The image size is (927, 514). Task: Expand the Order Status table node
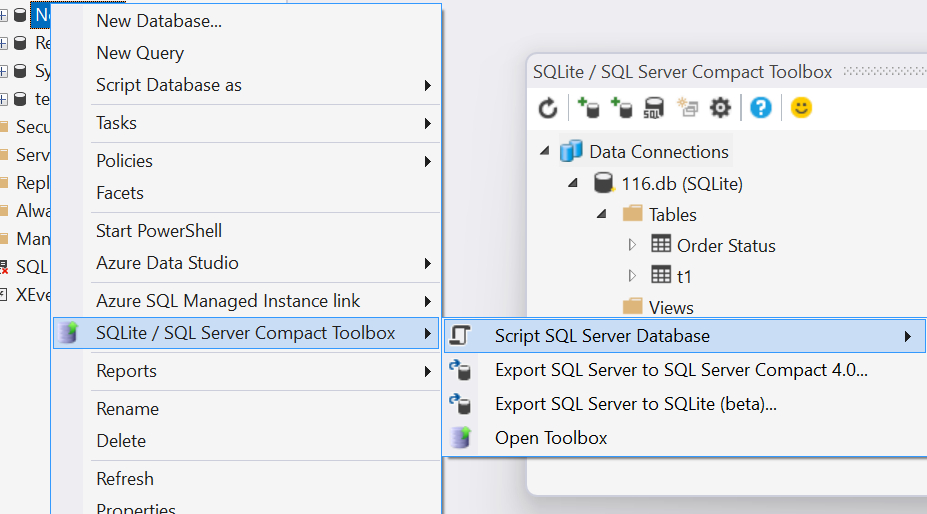click(632, 245)
